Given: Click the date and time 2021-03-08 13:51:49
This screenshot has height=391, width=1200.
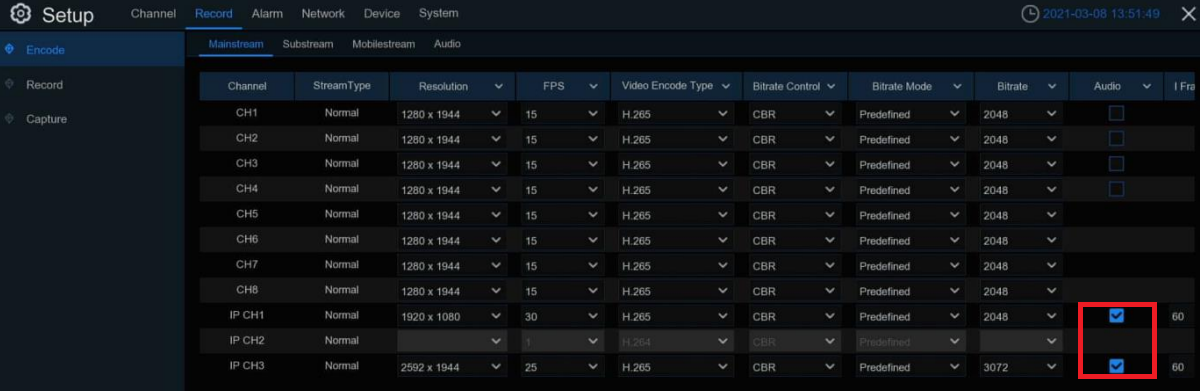Looking at the screenshot, I should [1101, 14].
